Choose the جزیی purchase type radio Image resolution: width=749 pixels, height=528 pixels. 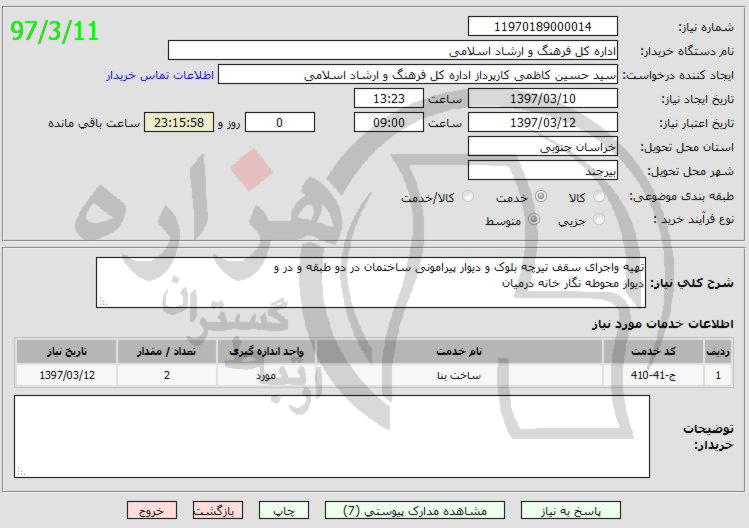pos(599,220)
